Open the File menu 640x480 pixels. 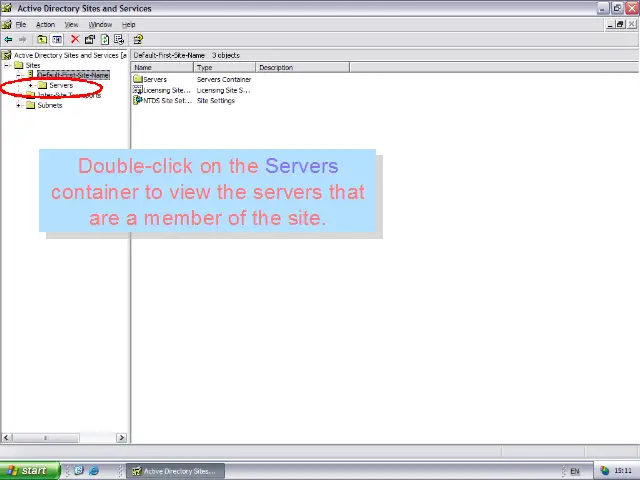(x=21, y=24)
